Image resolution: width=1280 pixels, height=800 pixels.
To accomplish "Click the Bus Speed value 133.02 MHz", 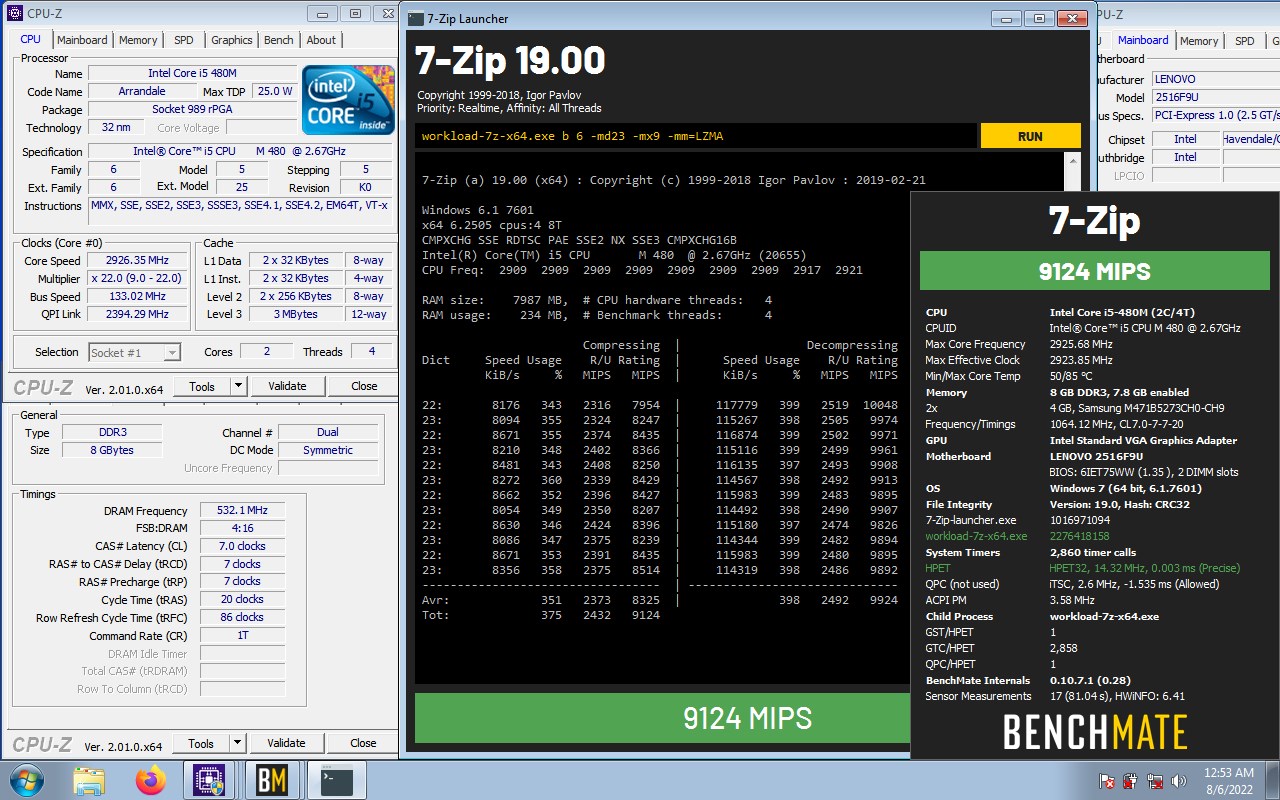I will click(136, 296).
